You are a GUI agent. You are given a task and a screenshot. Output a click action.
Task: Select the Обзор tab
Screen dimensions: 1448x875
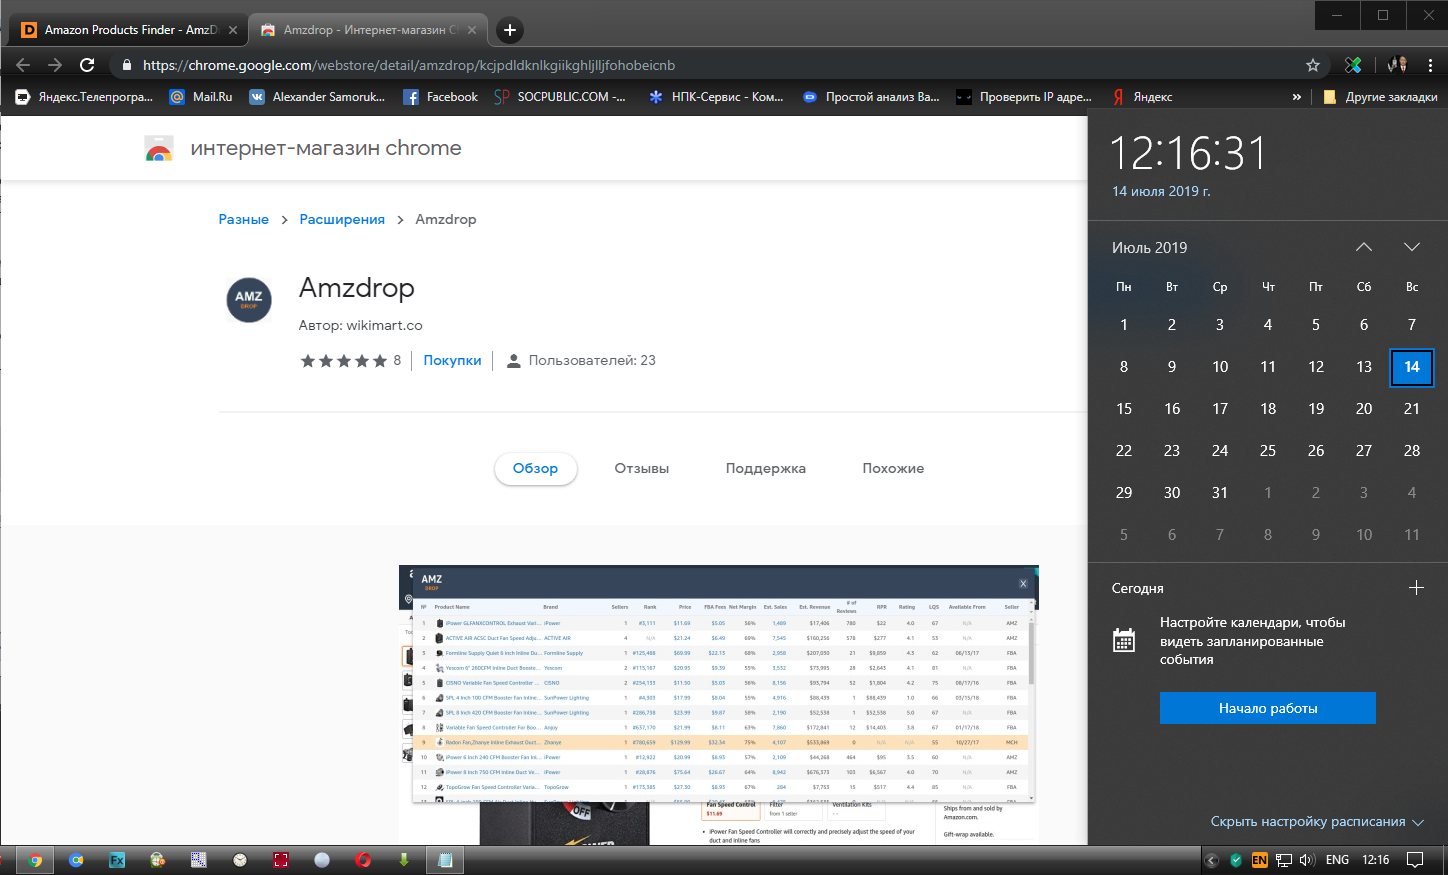[x=536, y=468]
